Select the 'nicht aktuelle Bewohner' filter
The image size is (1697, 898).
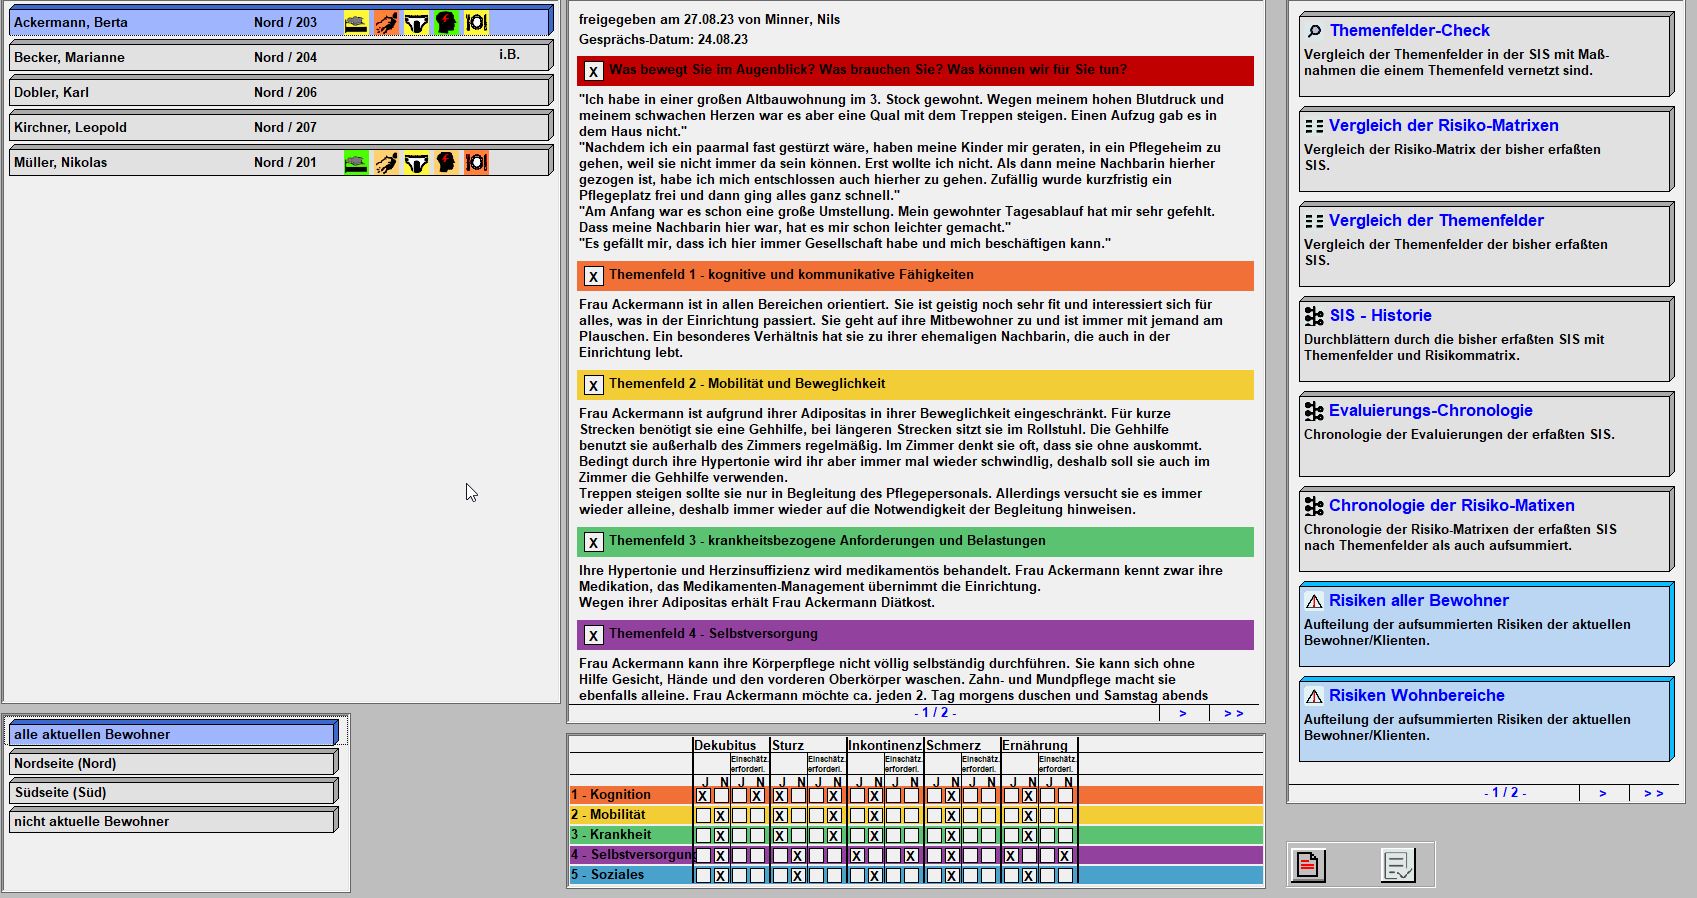(173, 821)
